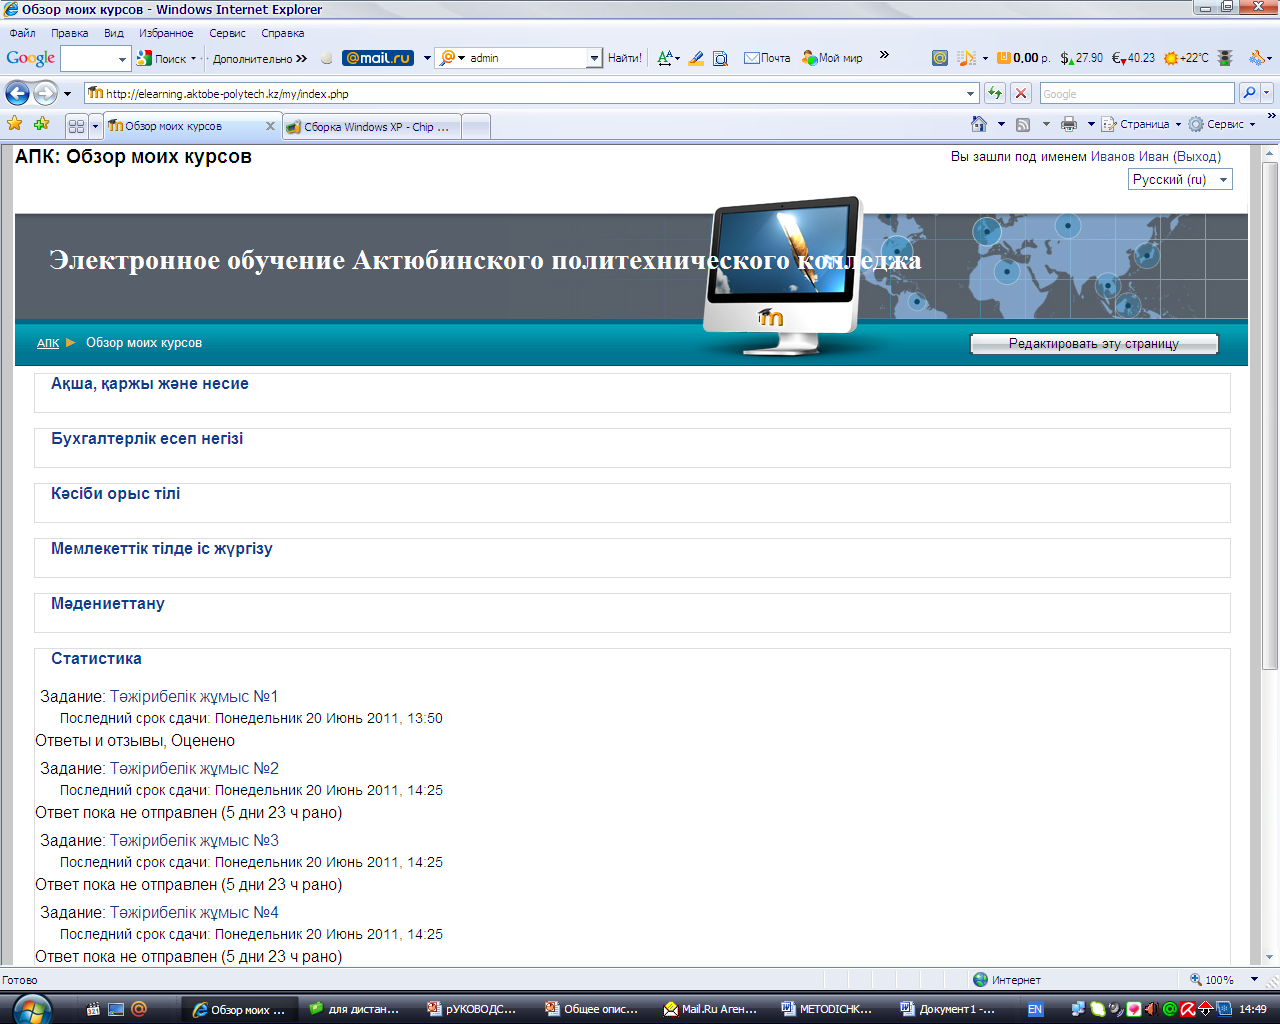Click the Print icon in command bar
The image size is (1280, 1024).
(1068, 125)
